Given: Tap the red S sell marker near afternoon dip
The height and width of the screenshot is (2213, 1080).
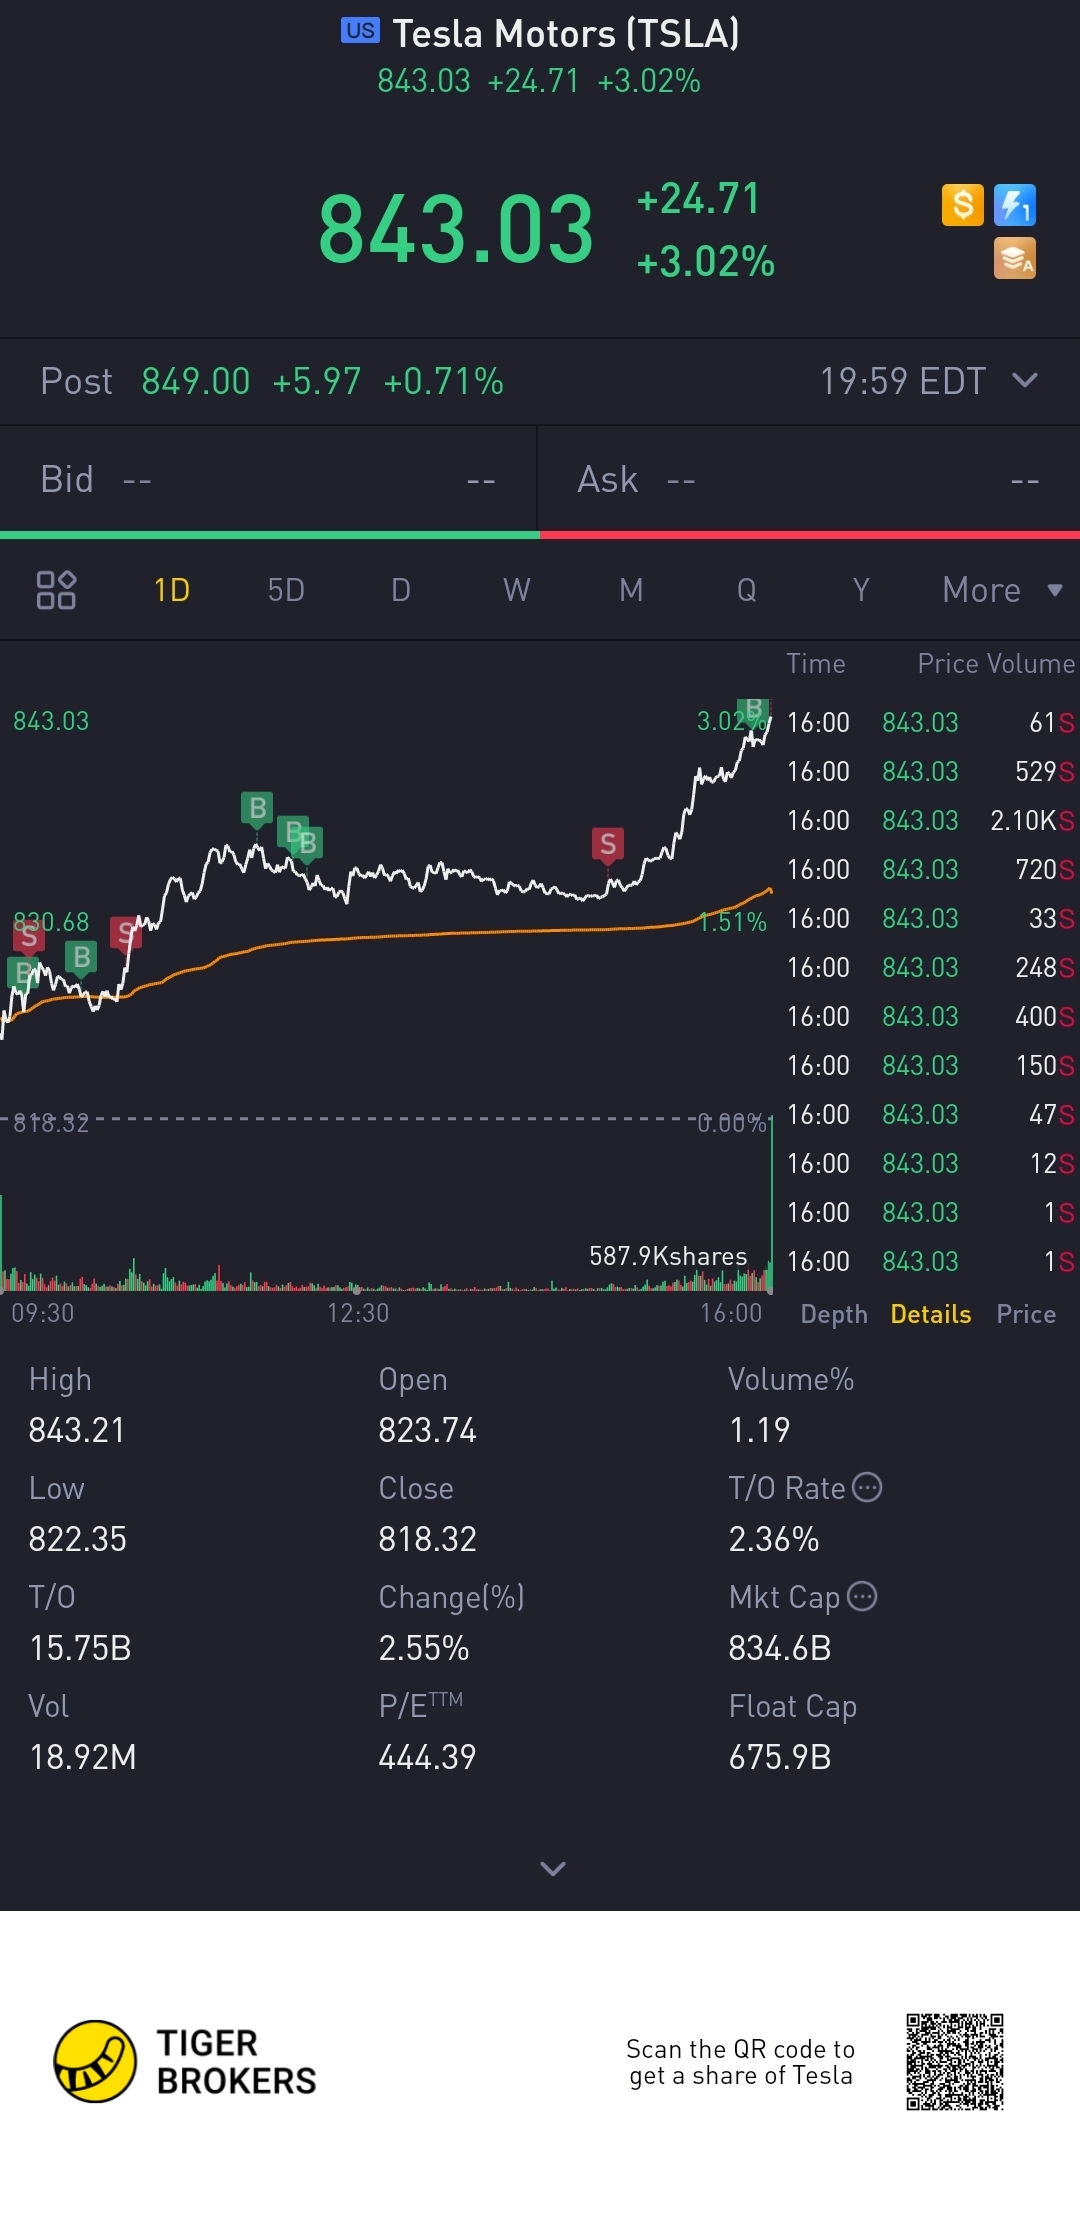Looking at the screenshot, I should [x=608, y=846].
